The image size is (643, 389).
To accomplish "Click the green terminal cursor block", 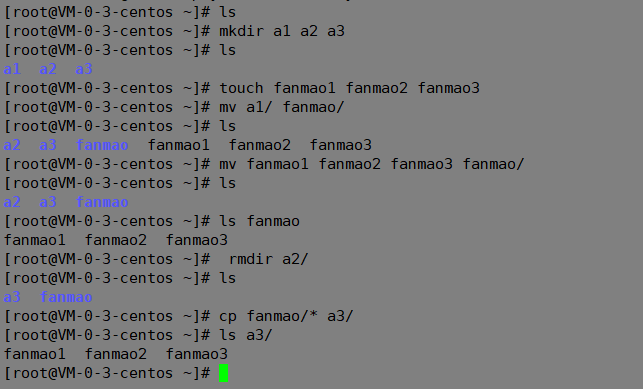I will (x=223, y=373).
